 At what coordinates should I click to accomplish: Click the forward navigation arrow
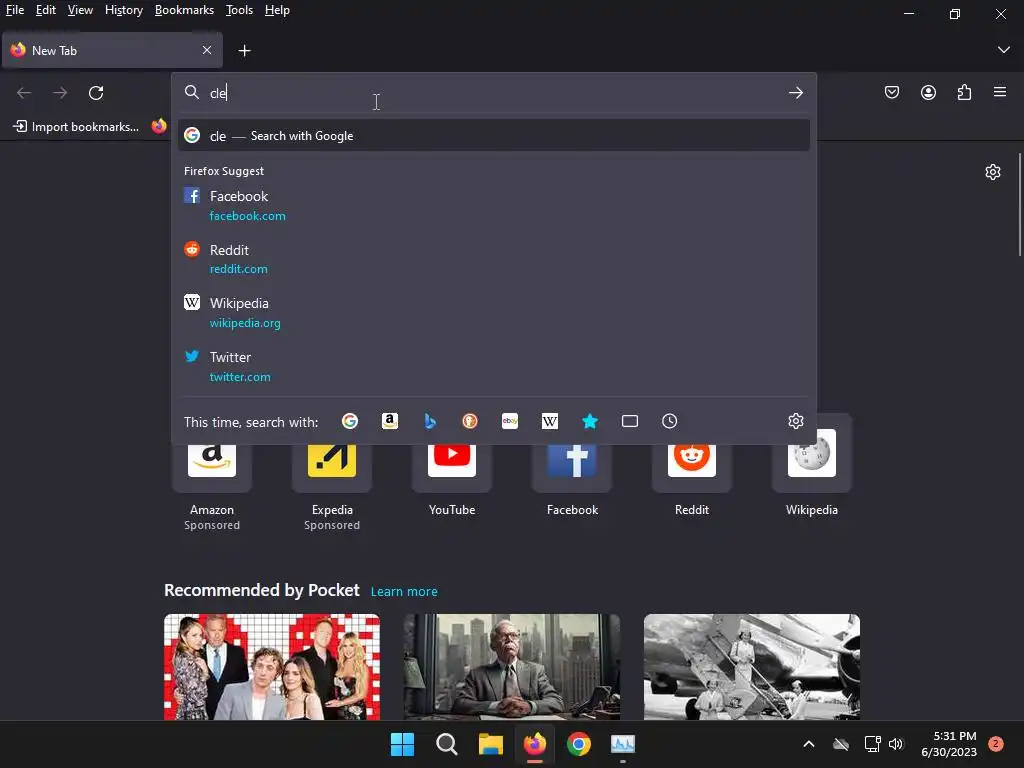[60, 93]
